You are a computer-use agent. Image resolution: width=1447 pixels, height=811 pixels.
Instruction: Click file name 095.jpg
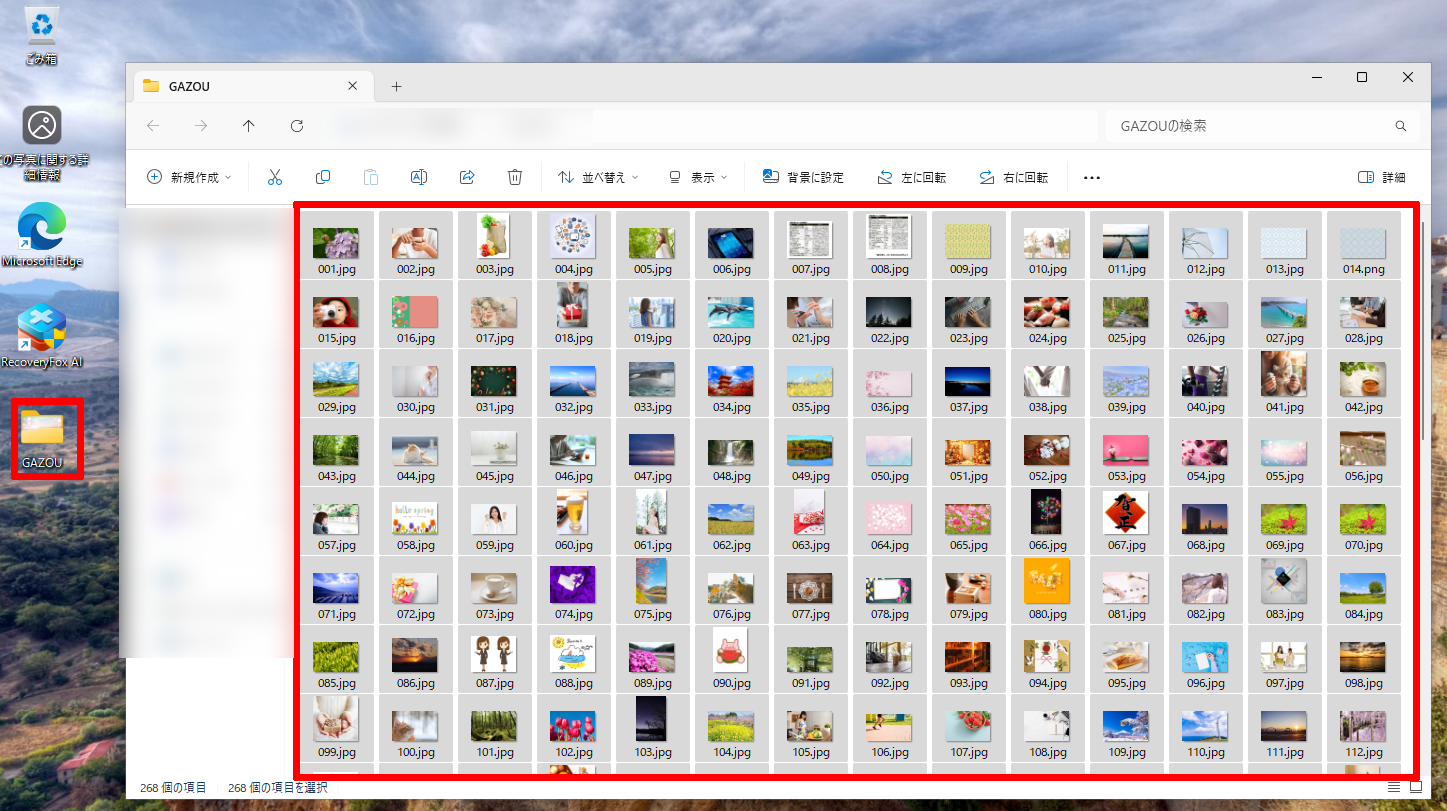(x=1126, y=683)
